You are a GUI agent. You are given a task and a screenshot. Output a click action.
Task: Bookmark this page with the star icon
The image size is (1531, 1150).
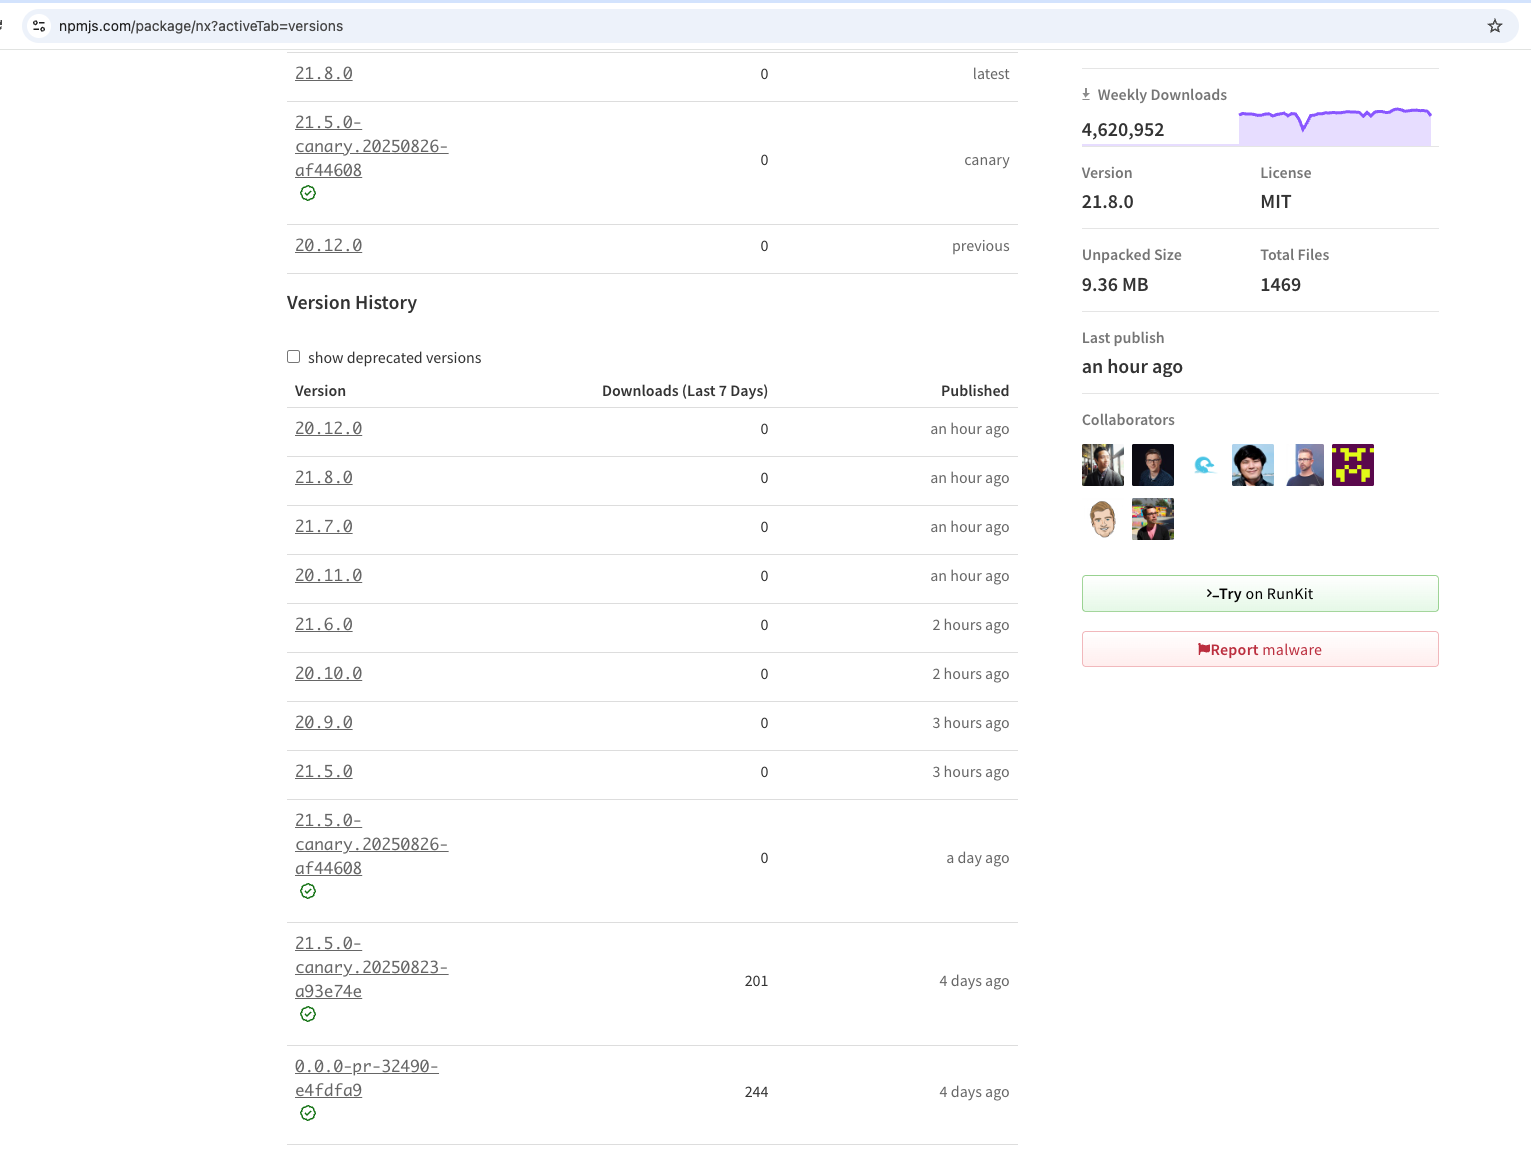[1494, 26]
